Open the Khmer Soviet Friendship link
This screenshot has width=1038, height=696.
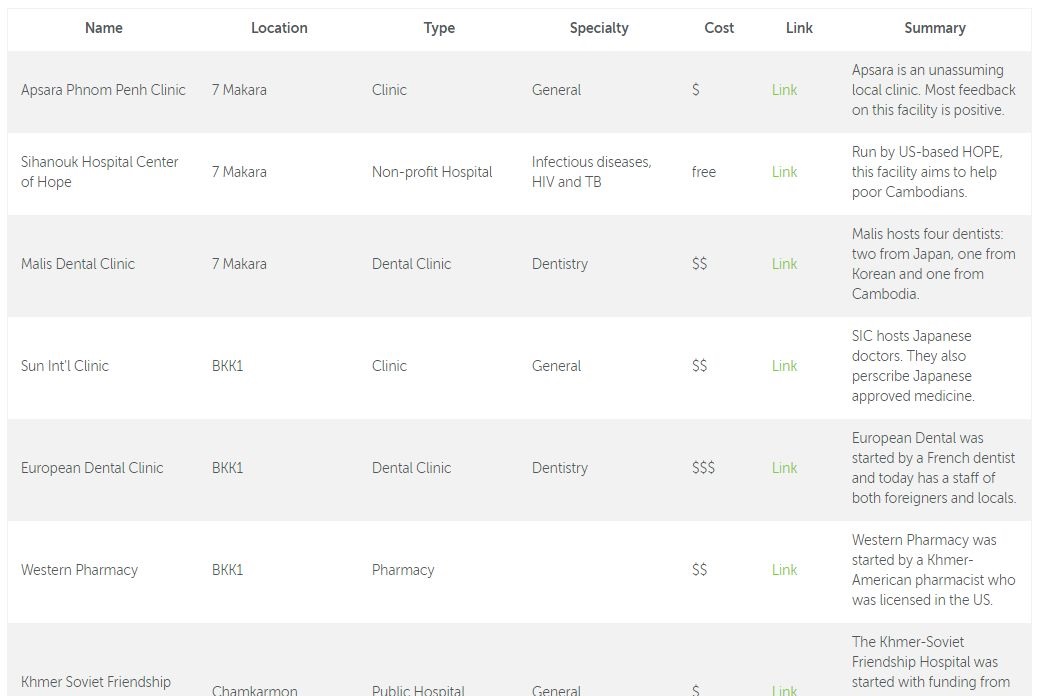point(784,689)
